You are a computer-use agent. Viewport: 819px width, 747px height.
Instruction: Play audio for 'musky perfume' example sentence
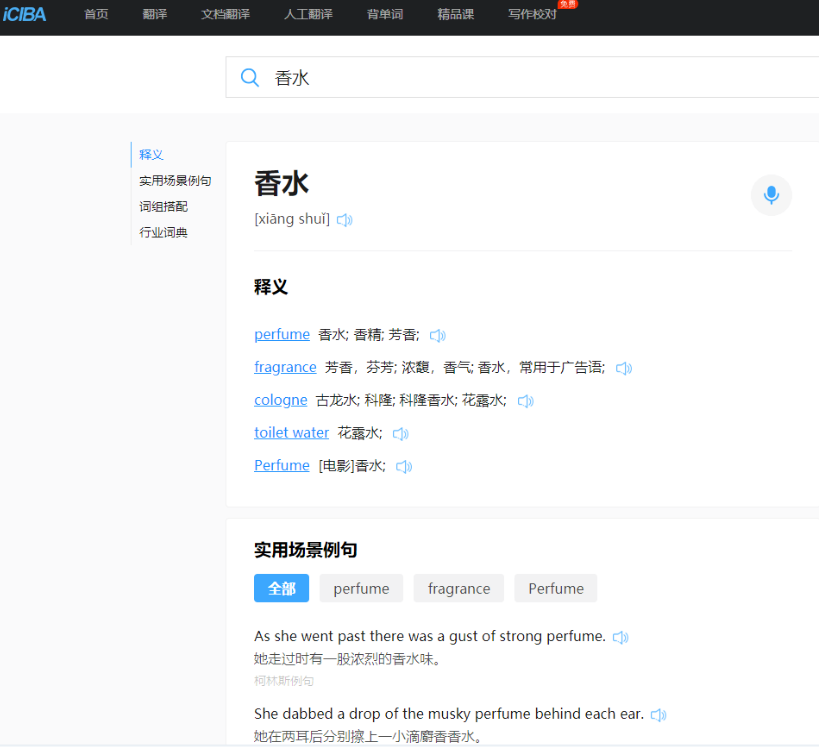658,715
